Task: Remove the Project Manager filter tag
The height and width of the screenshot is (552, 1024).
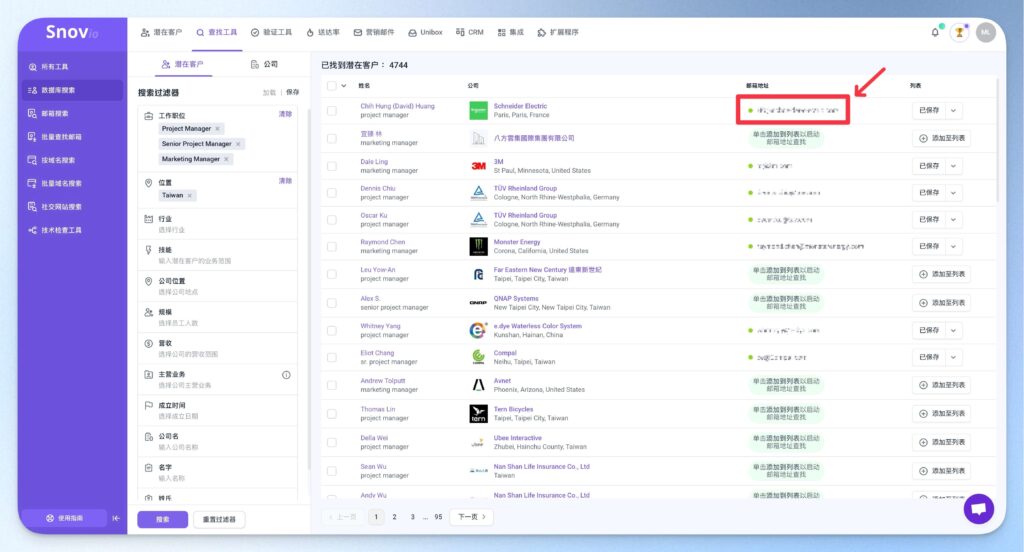Action: pos(217,129)
